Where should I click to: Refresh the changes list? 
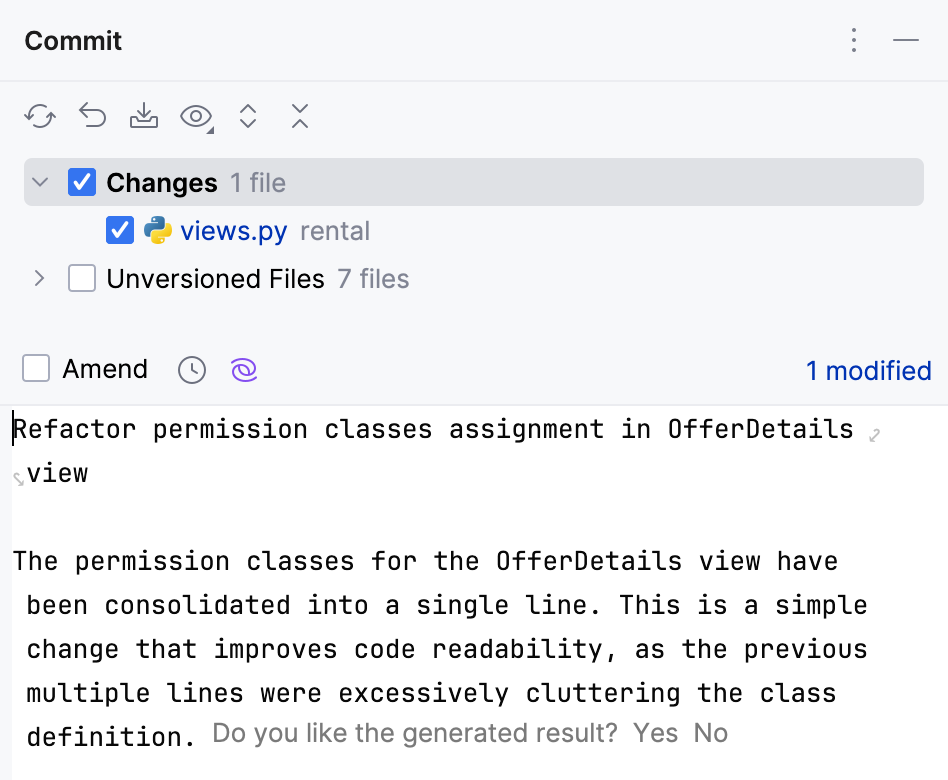(x=39, y=116)
